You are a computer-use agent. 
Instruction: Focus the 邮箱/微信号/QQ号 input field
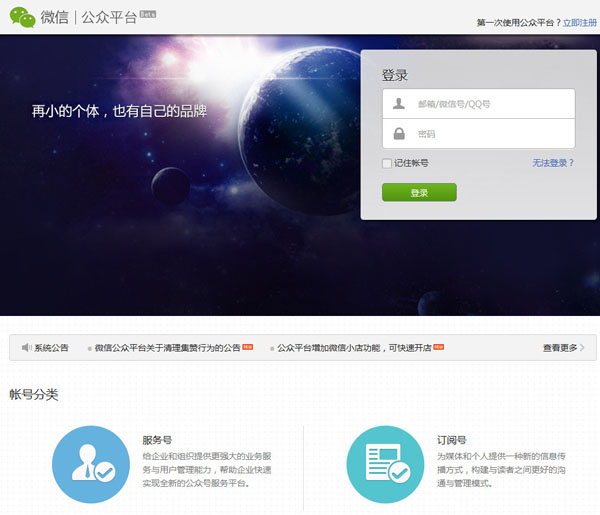(x=479, y=104)
